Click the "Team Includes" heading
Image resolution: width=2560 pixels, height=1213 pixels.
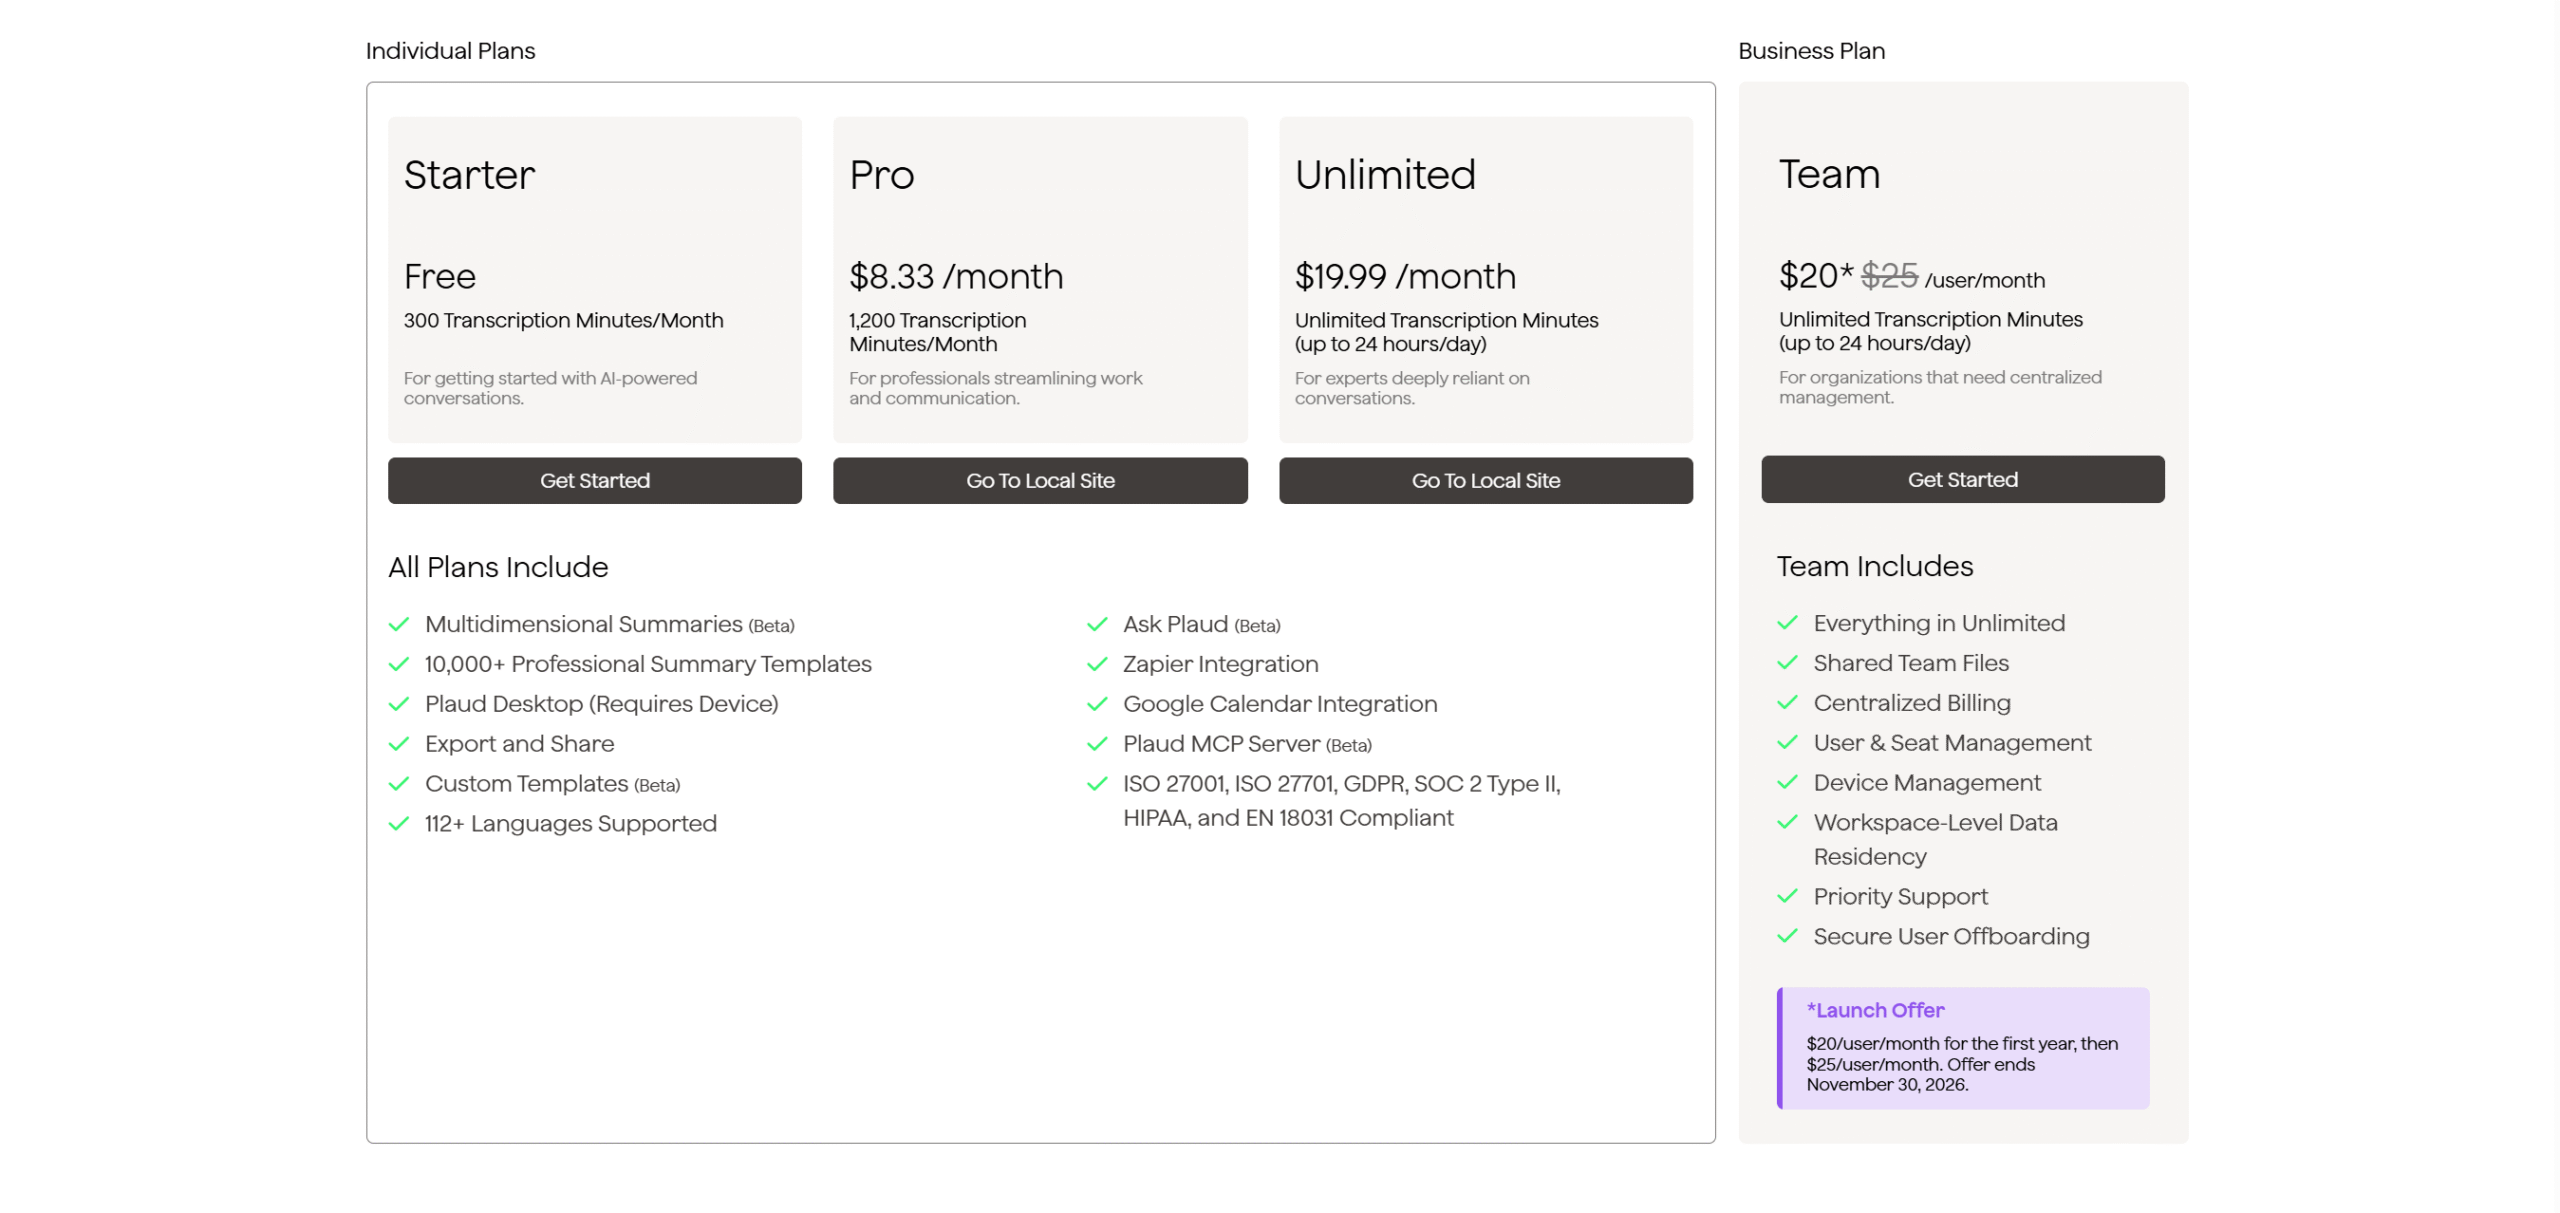click(x=1875, y=567)
